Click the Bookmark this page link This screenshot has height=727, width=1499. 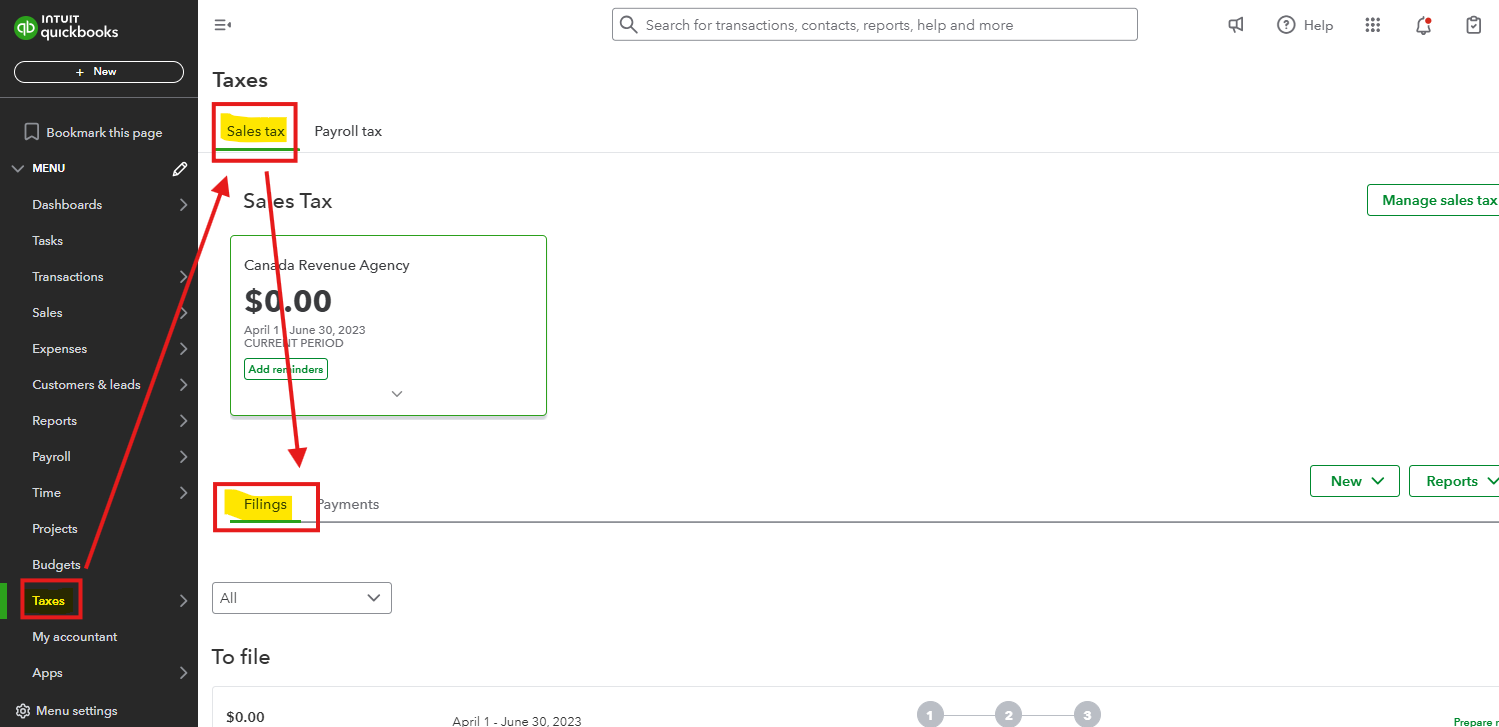pyautogui.click(x=104, y=133)
